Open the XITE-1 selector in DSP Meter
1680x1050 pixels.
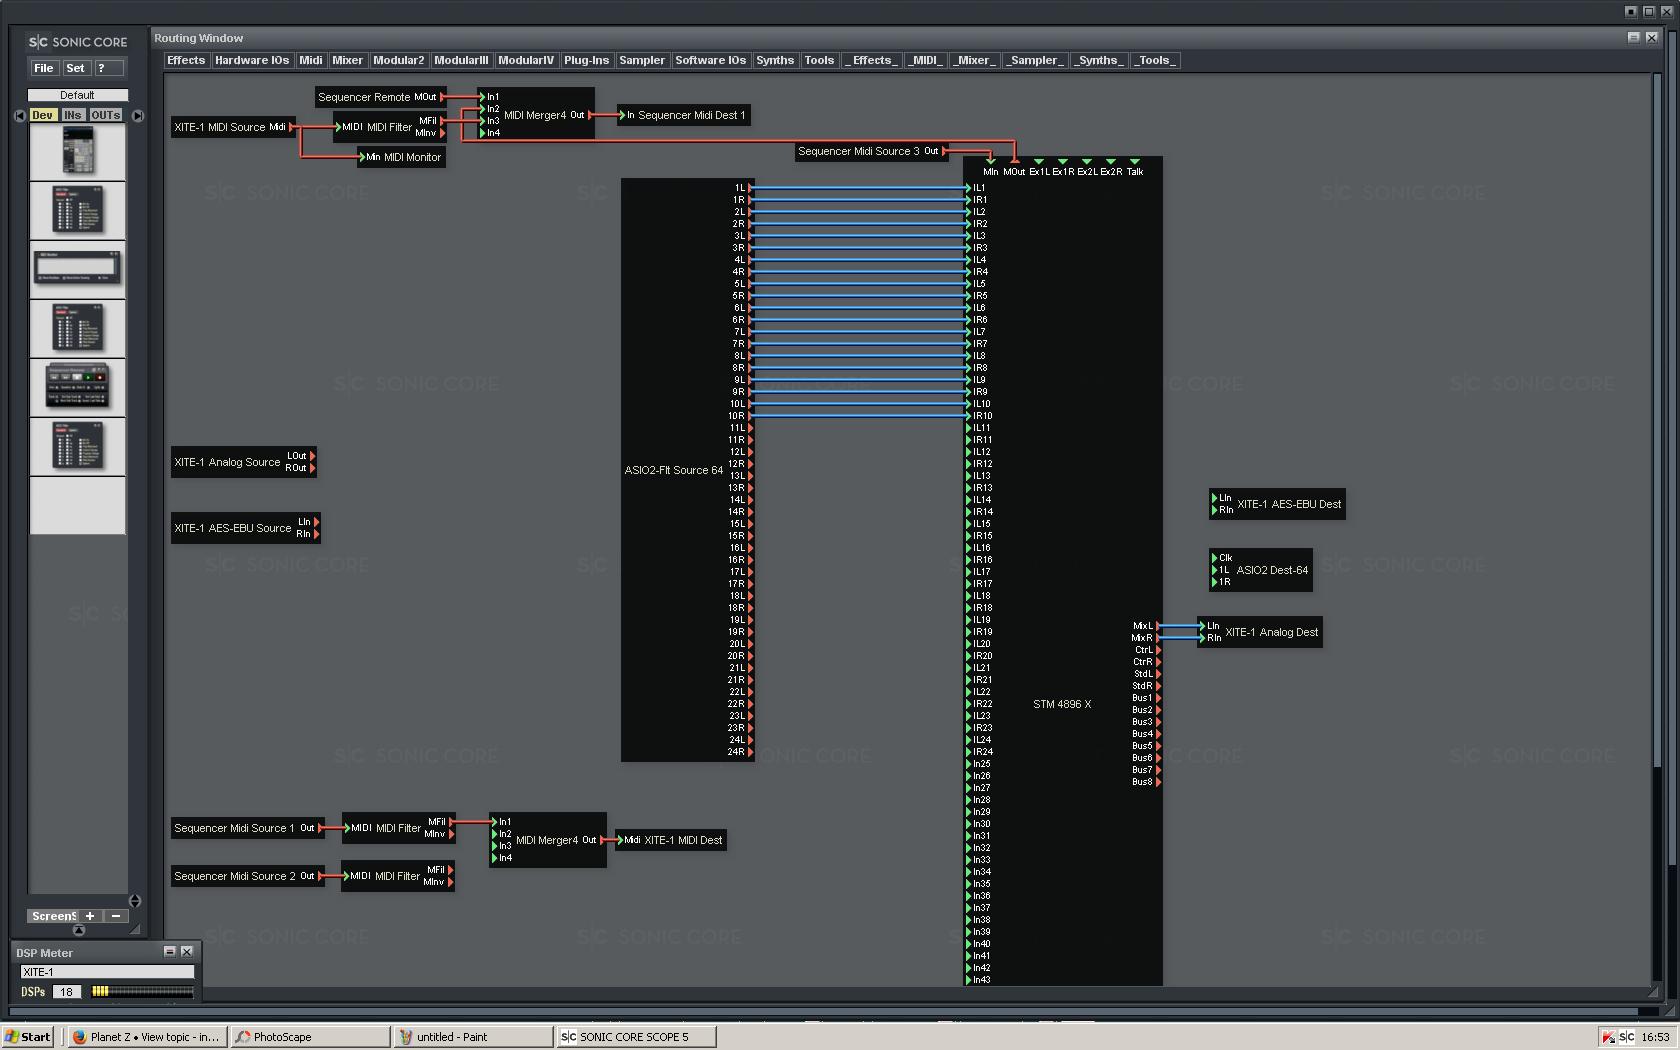[107, 972]
